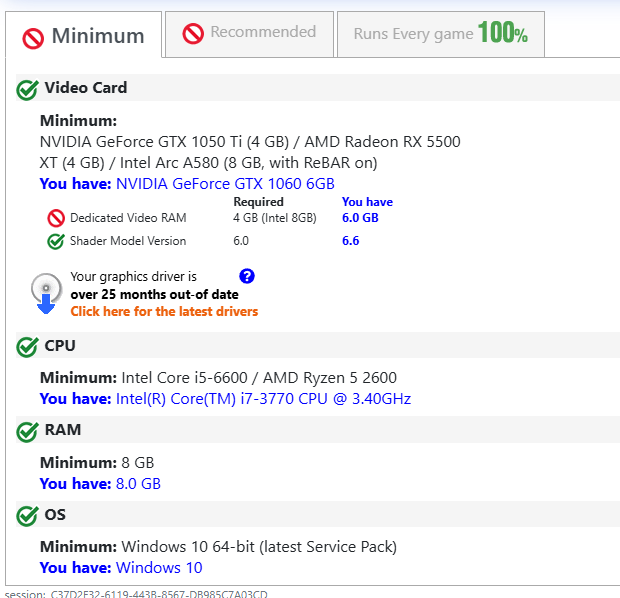Click the session ID text at bottom

pyautogui.click(x=136, y=594)
